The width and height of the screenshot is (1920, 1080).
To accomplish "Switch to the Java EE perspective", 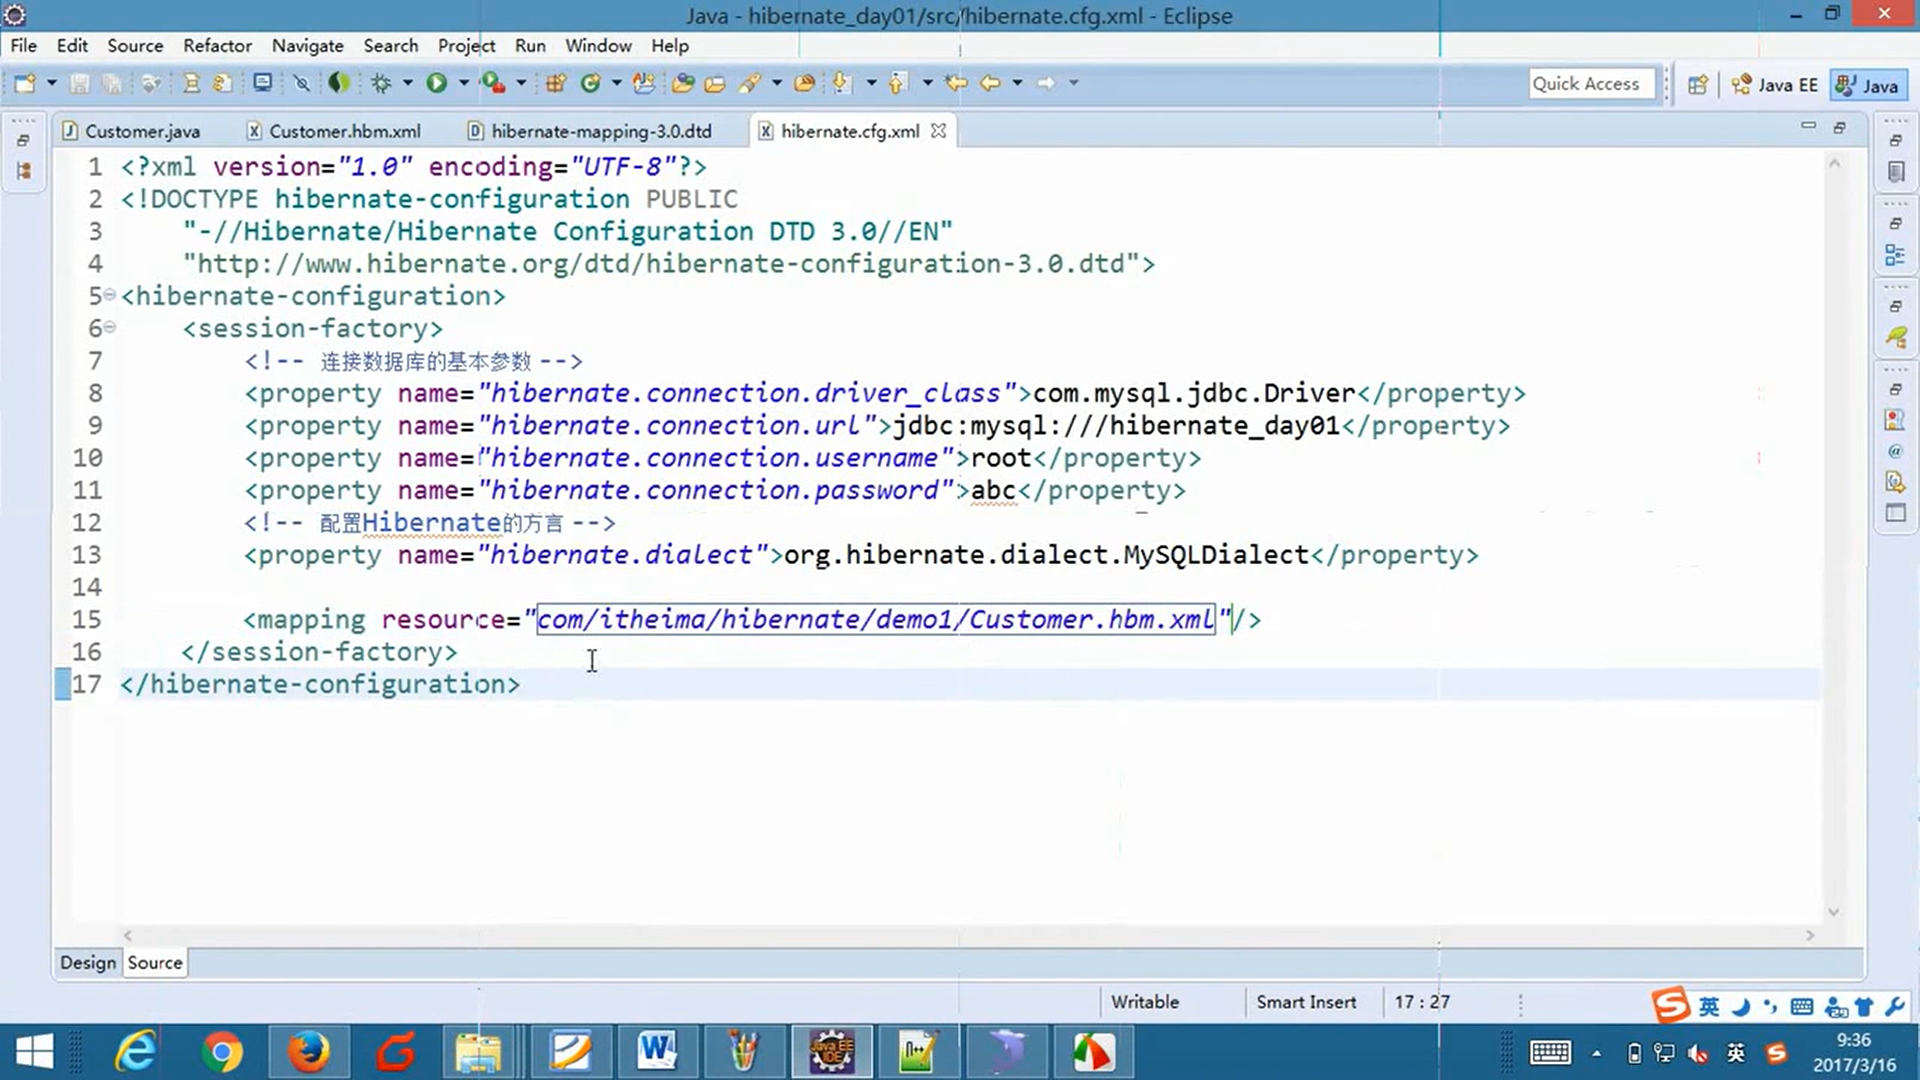I will pyautogui.click(x=1775, y=85).
